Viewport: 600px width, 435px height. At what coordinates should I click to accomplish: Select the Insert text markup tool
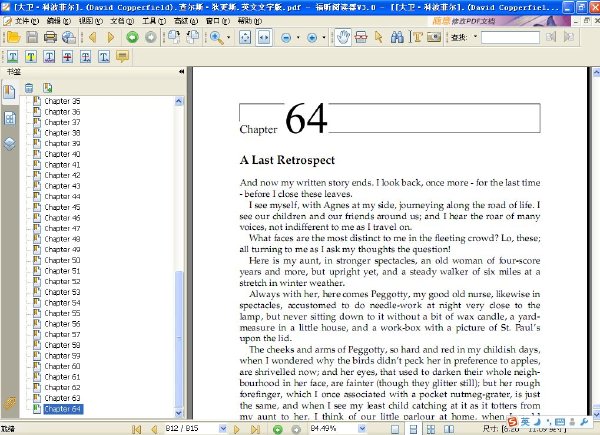[x=104, y=57]
